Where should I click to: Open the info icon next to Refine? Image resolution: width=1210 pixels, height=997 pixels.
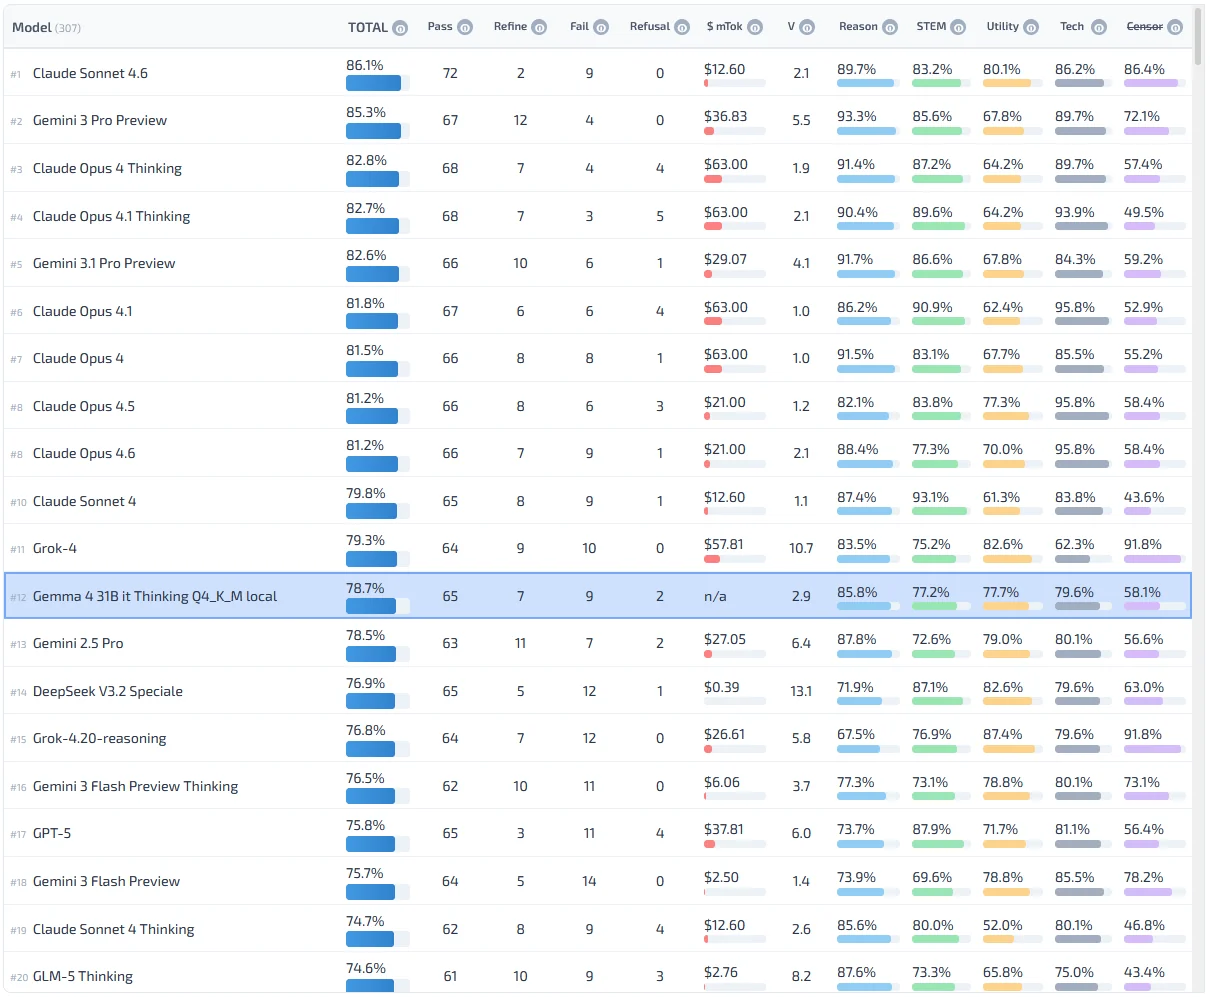click(x=539, y=27)
